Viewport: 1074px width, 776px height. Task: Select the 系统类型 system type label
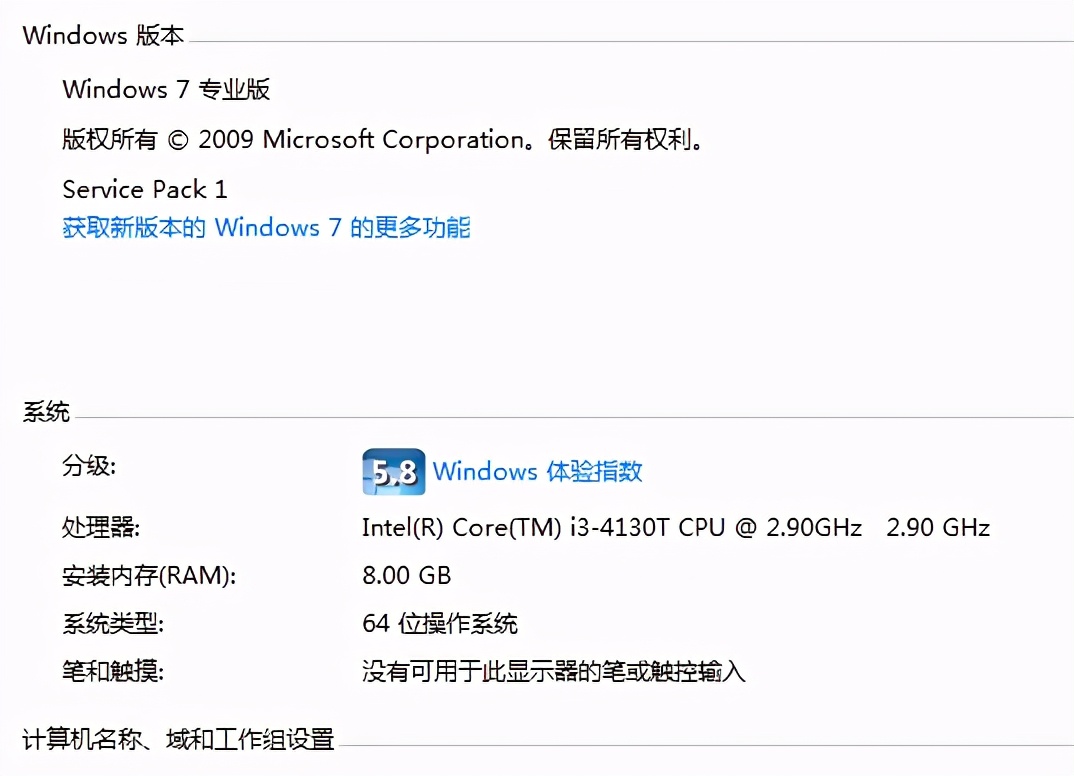tap(113, 623)
